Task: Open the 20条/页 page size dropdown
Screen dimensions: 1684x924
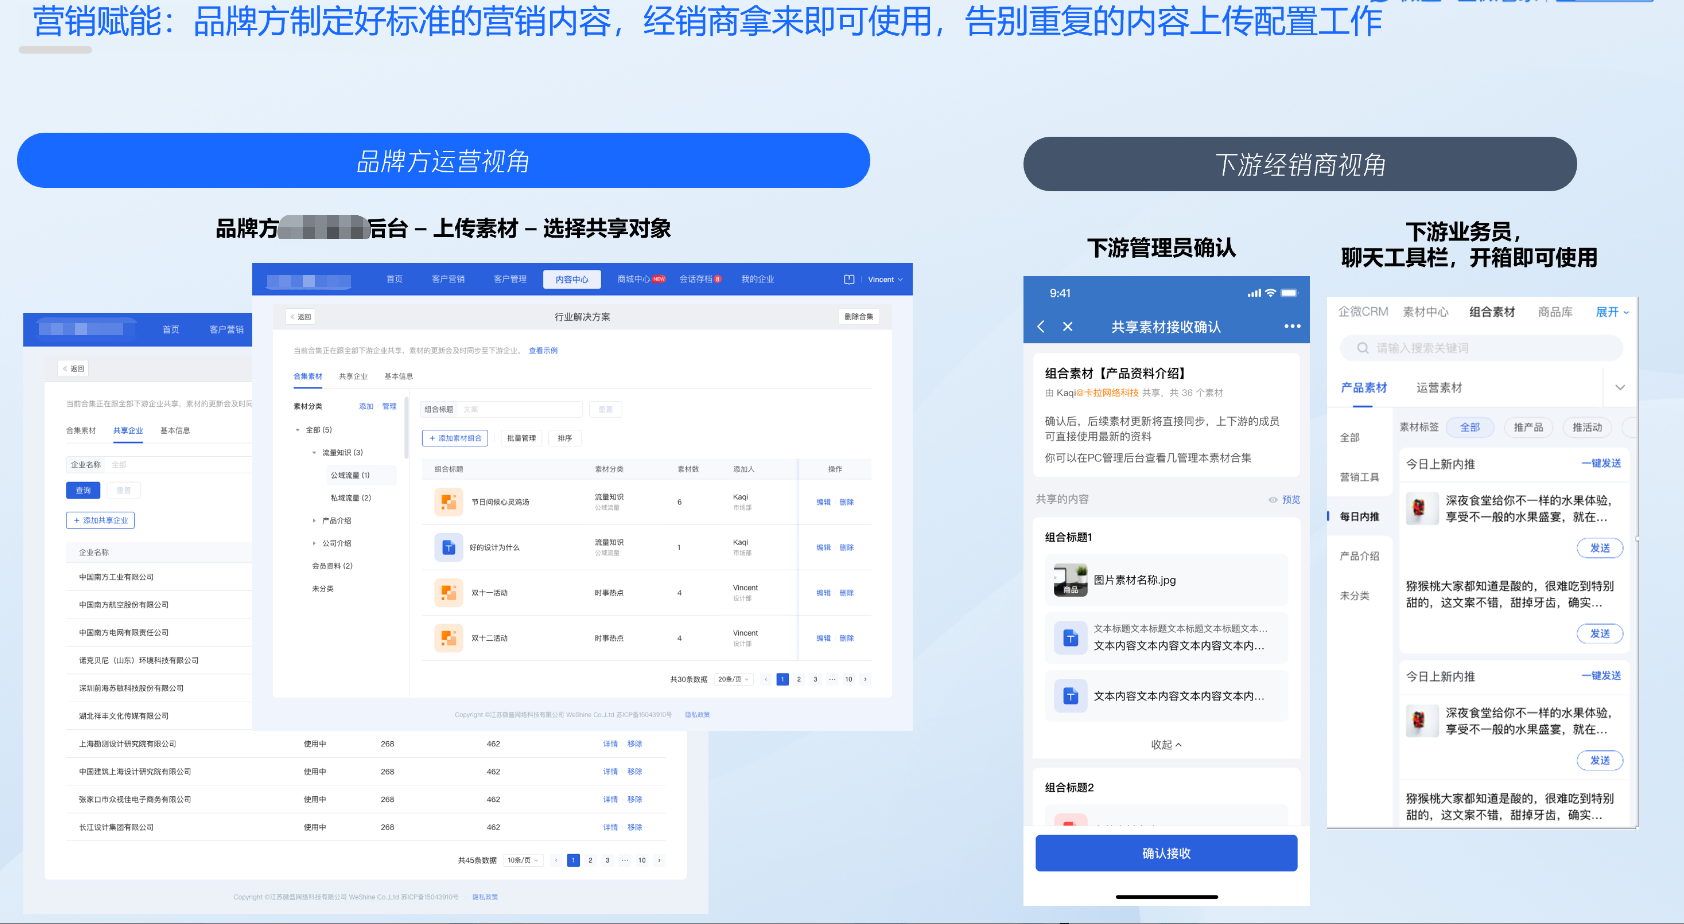Action: click(734, 679)
